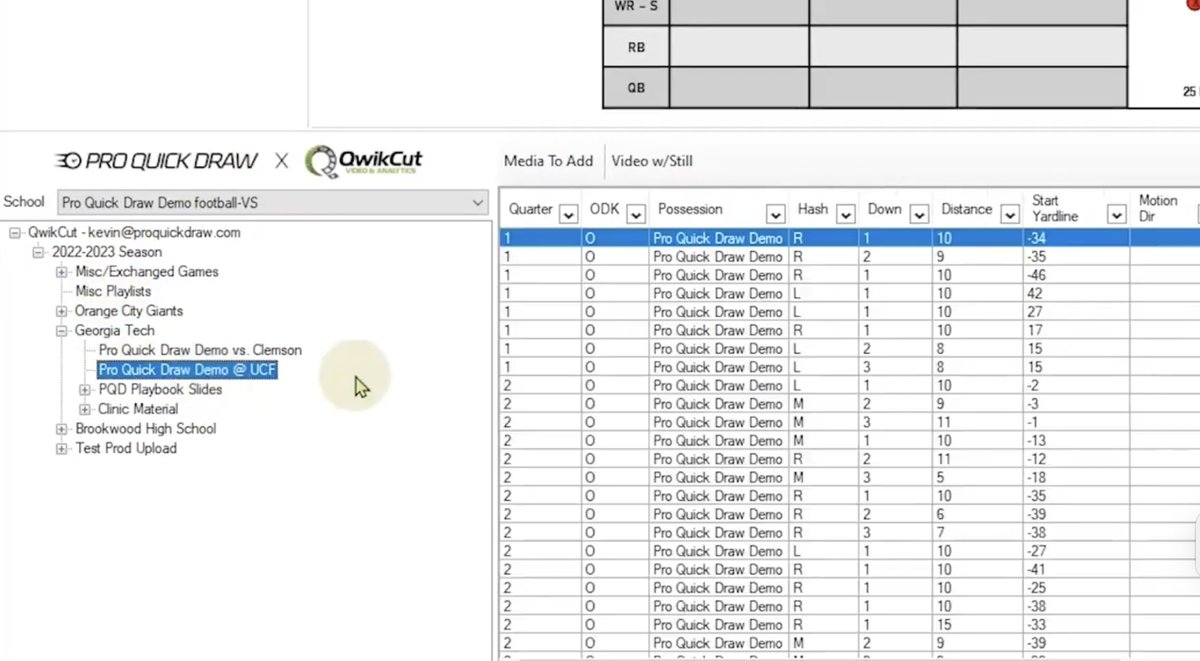
Task: Open the Down column filter dropdown
Action: (x=918, y=214)
